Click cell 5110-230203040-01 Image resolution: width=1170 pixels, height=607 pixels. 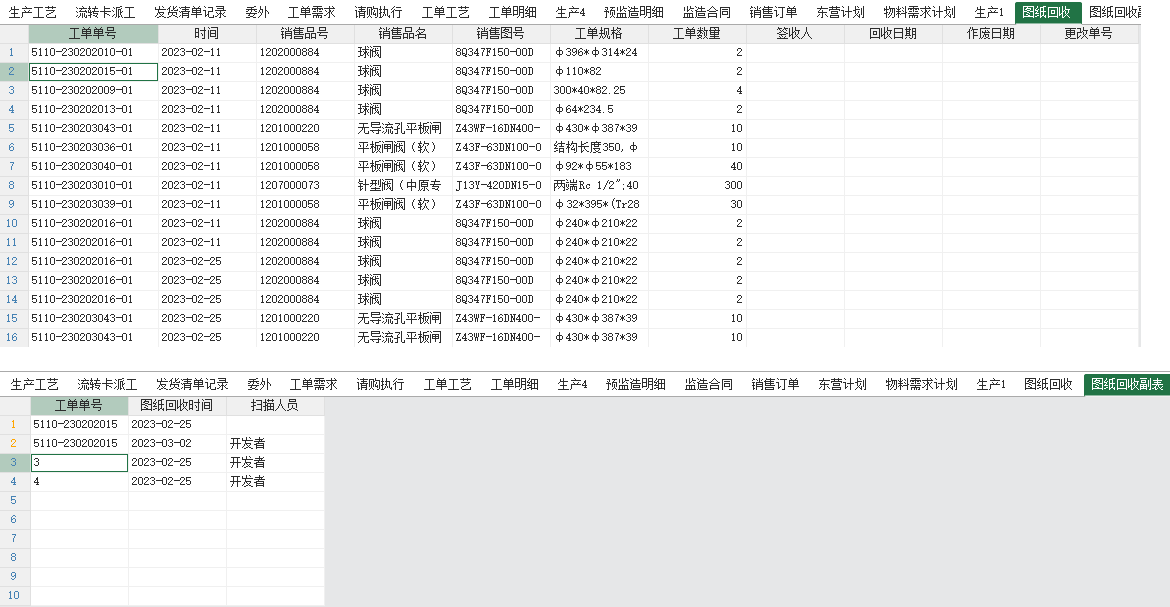(x=93, y=166)
